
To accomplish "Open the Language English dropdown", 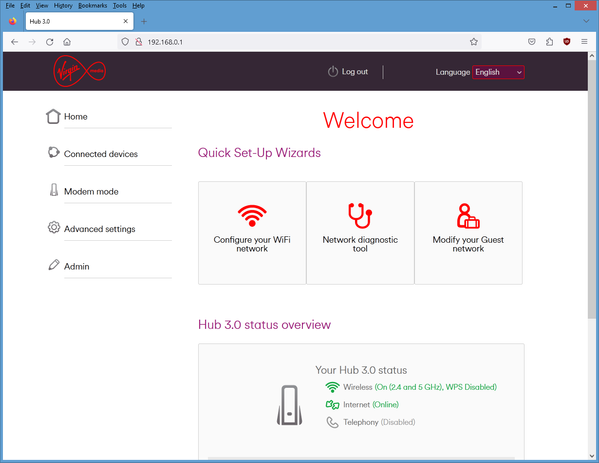I will point(498,72).
